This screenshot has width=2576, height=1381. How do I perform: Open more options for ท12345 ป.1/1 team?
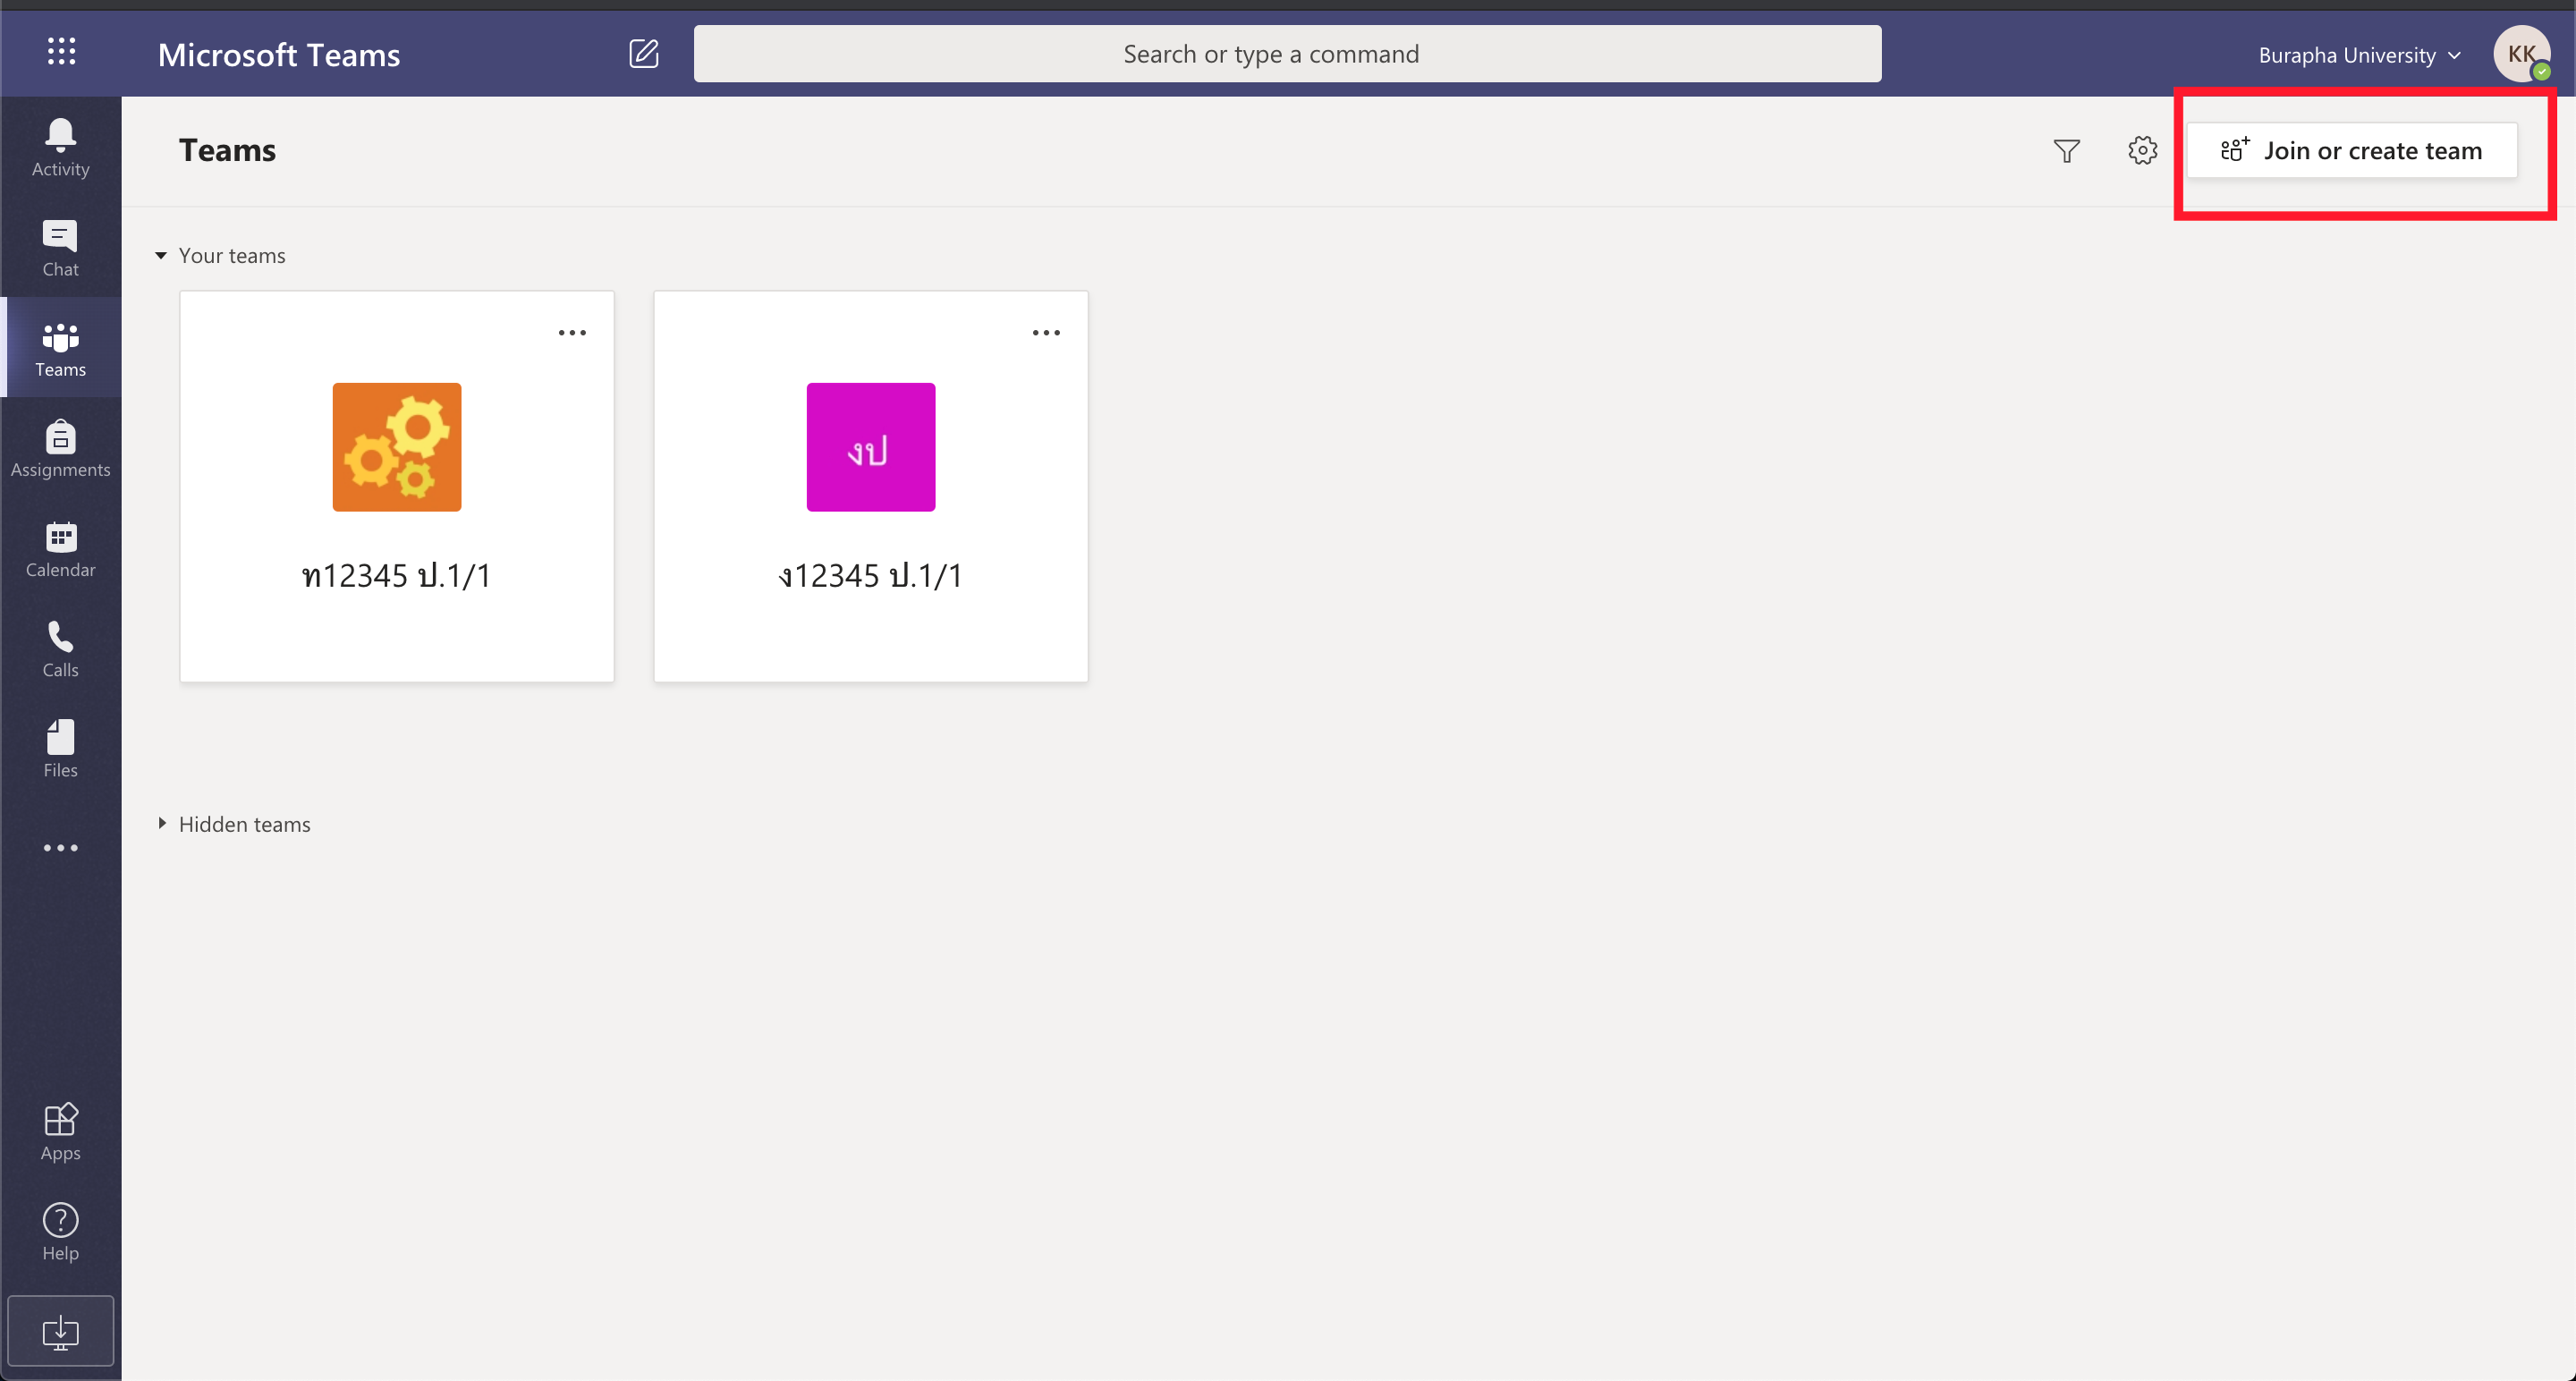point(572,333)
